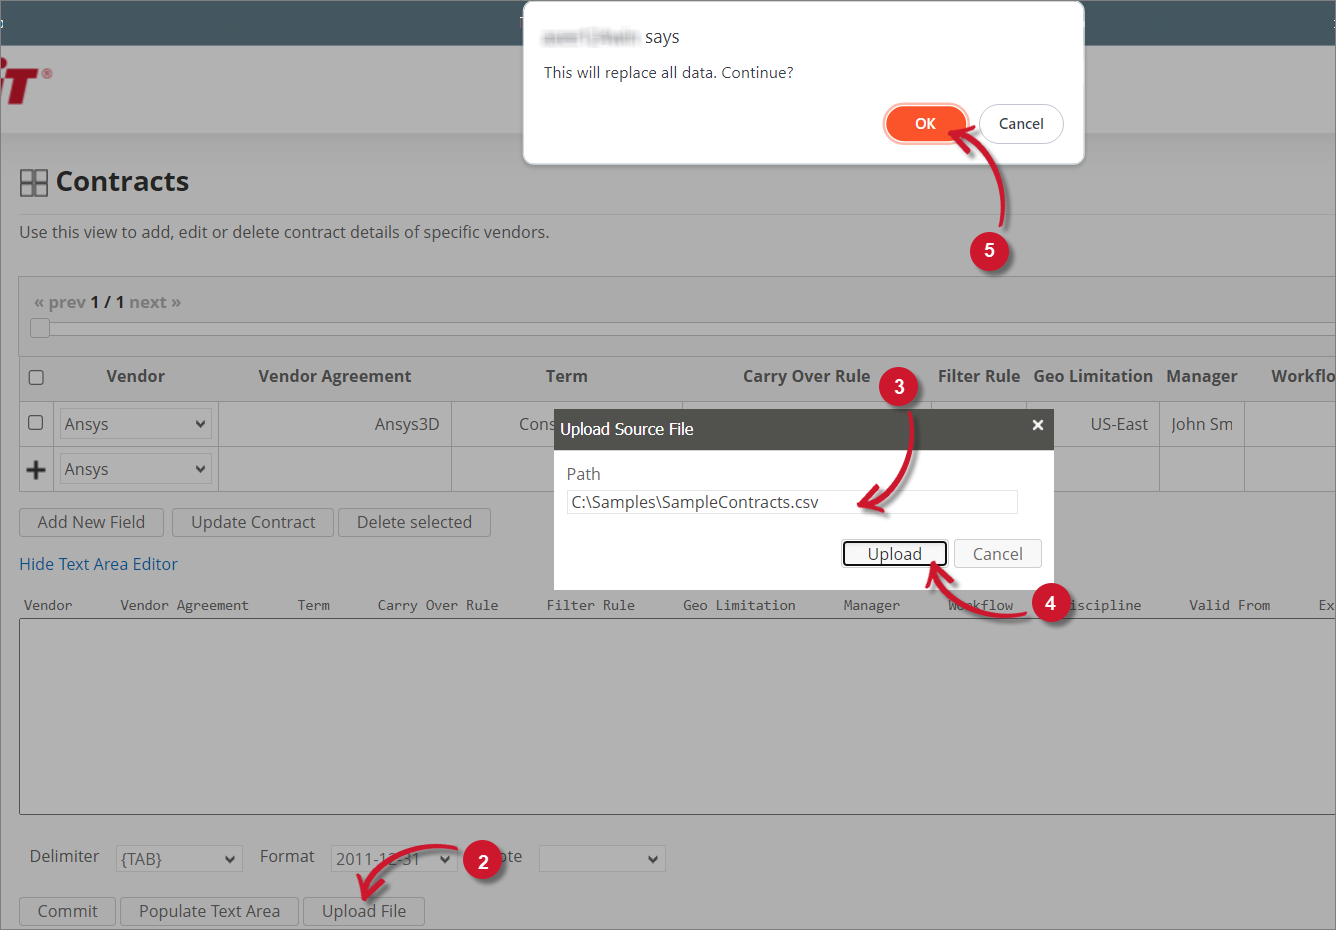Click the Populate Text Area button
Image resolution: width=1336 pixels, height=930 pixels.
pyautogui.click(x=209, y=911)
